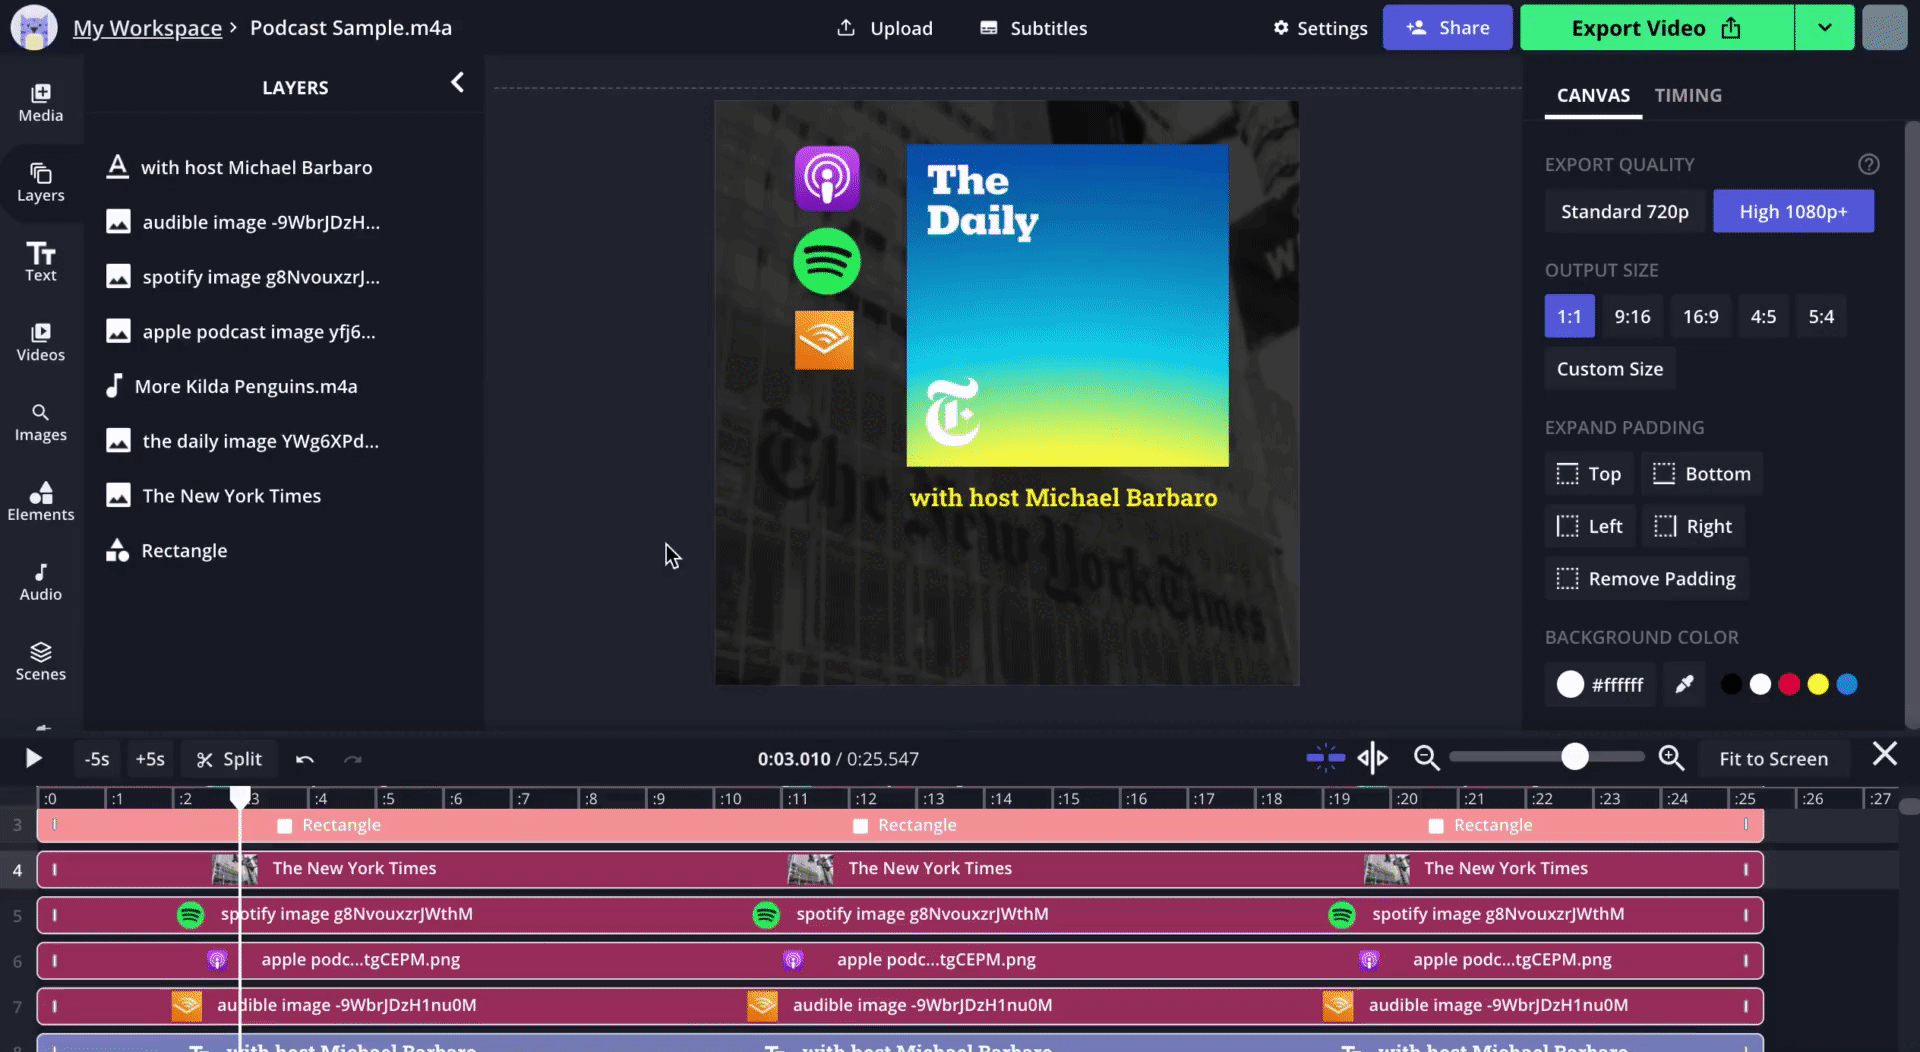Collapse the Layers panel with chevron

(457, 83)
